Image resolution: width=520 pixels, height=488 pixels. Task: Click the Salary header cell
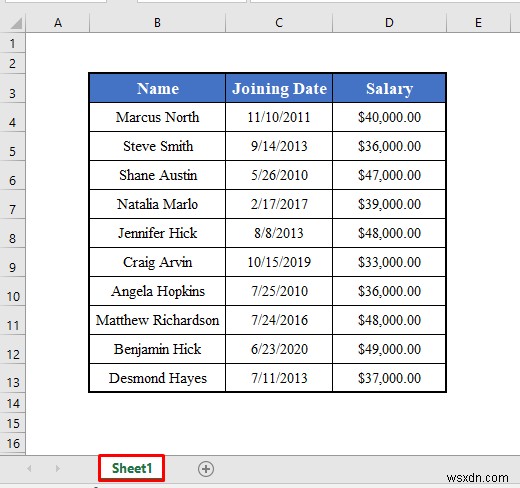pos(389,88)
